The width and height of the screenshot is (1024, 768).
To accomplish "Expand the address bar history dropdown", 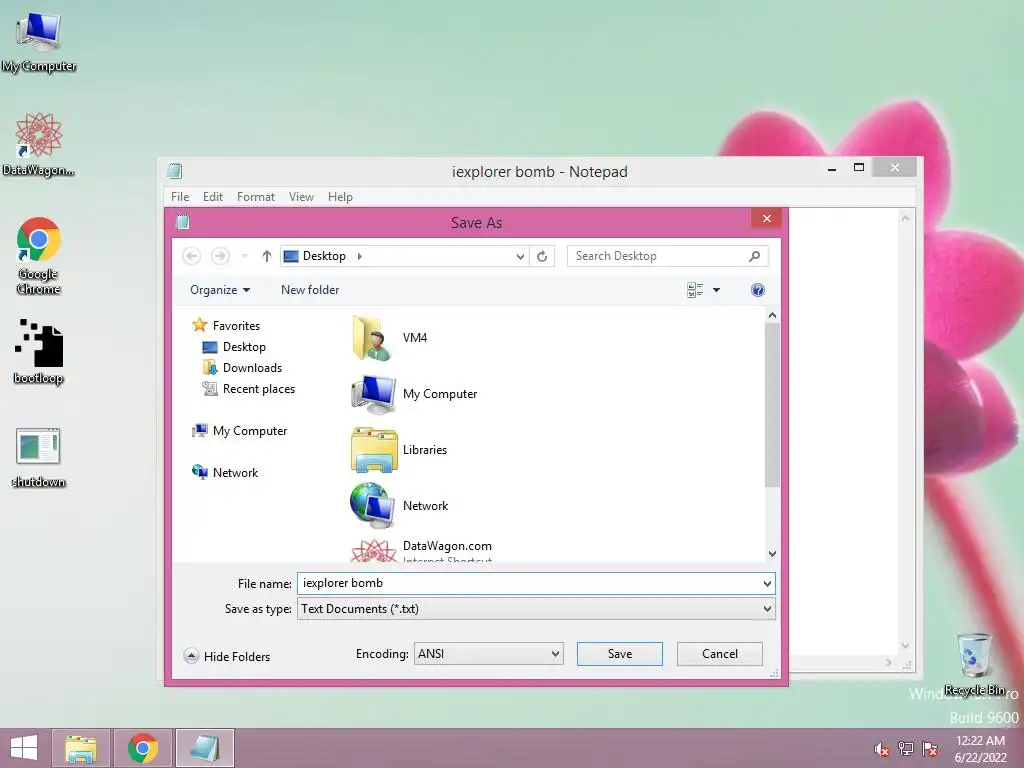I will [x=520, y=256].
